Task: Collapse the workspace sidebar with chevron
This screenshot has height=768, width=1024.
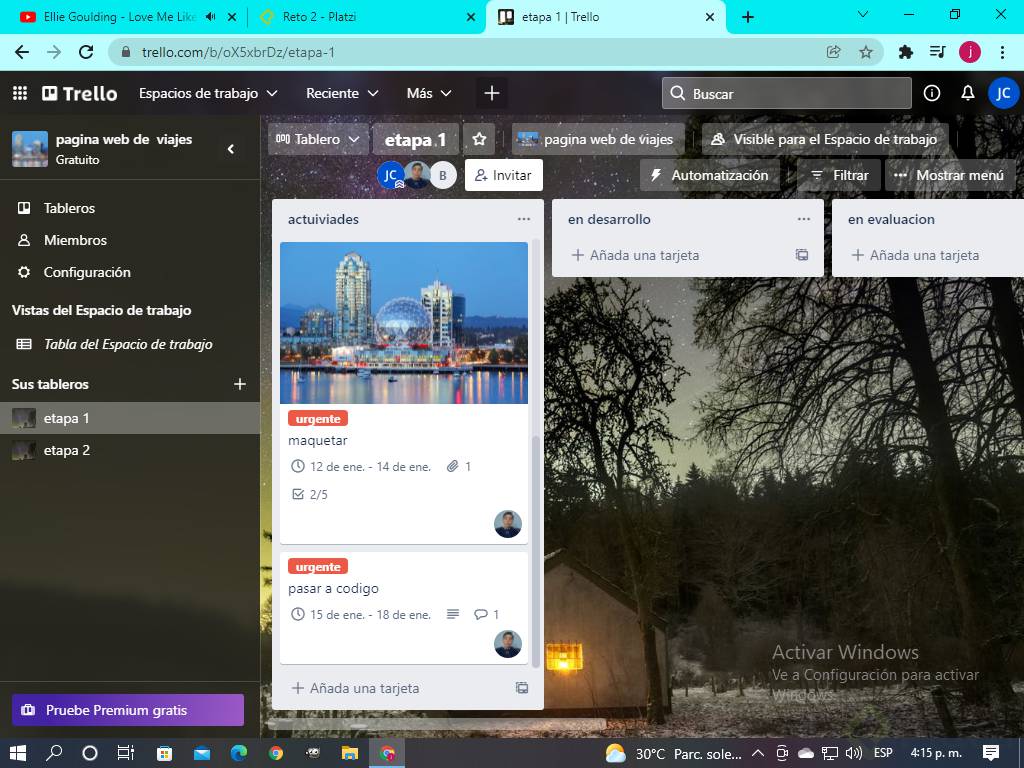Action: click(231, 149)
